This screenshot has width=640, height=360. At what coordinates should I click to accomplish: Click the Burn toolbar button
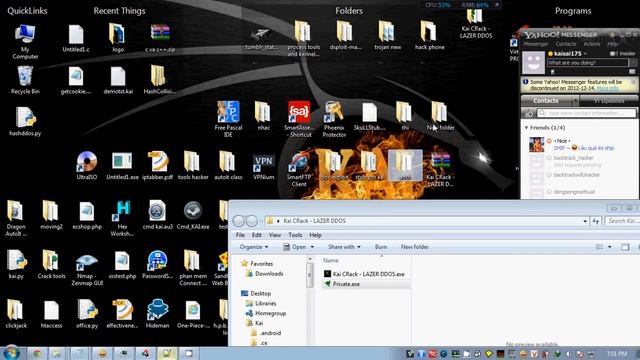tap(380, 247)
